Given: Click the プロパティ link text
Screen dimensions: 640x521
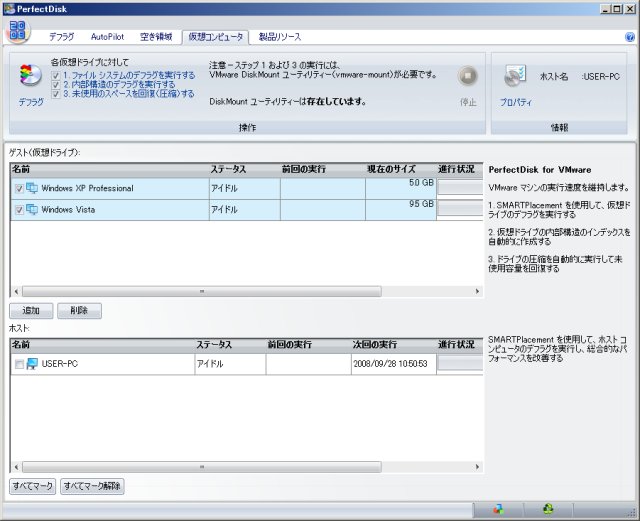Looking at the screenshot, I should click(516, 102).
